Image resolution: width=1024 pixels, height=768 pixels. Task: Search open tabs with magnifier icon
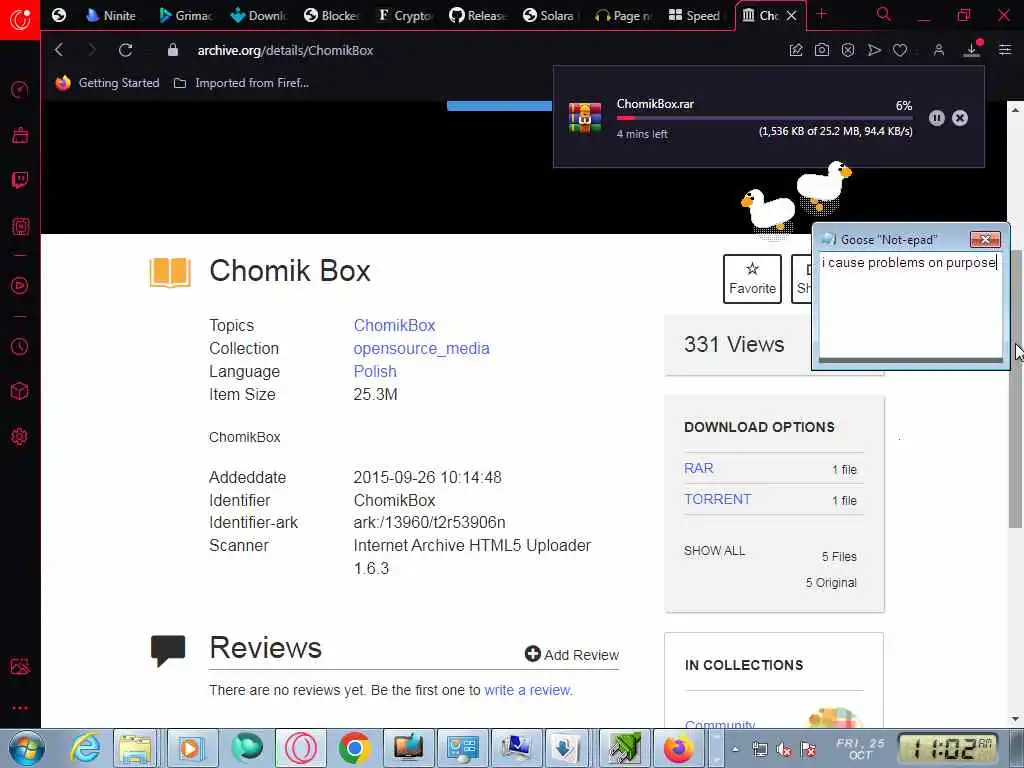tap(883, 14)
